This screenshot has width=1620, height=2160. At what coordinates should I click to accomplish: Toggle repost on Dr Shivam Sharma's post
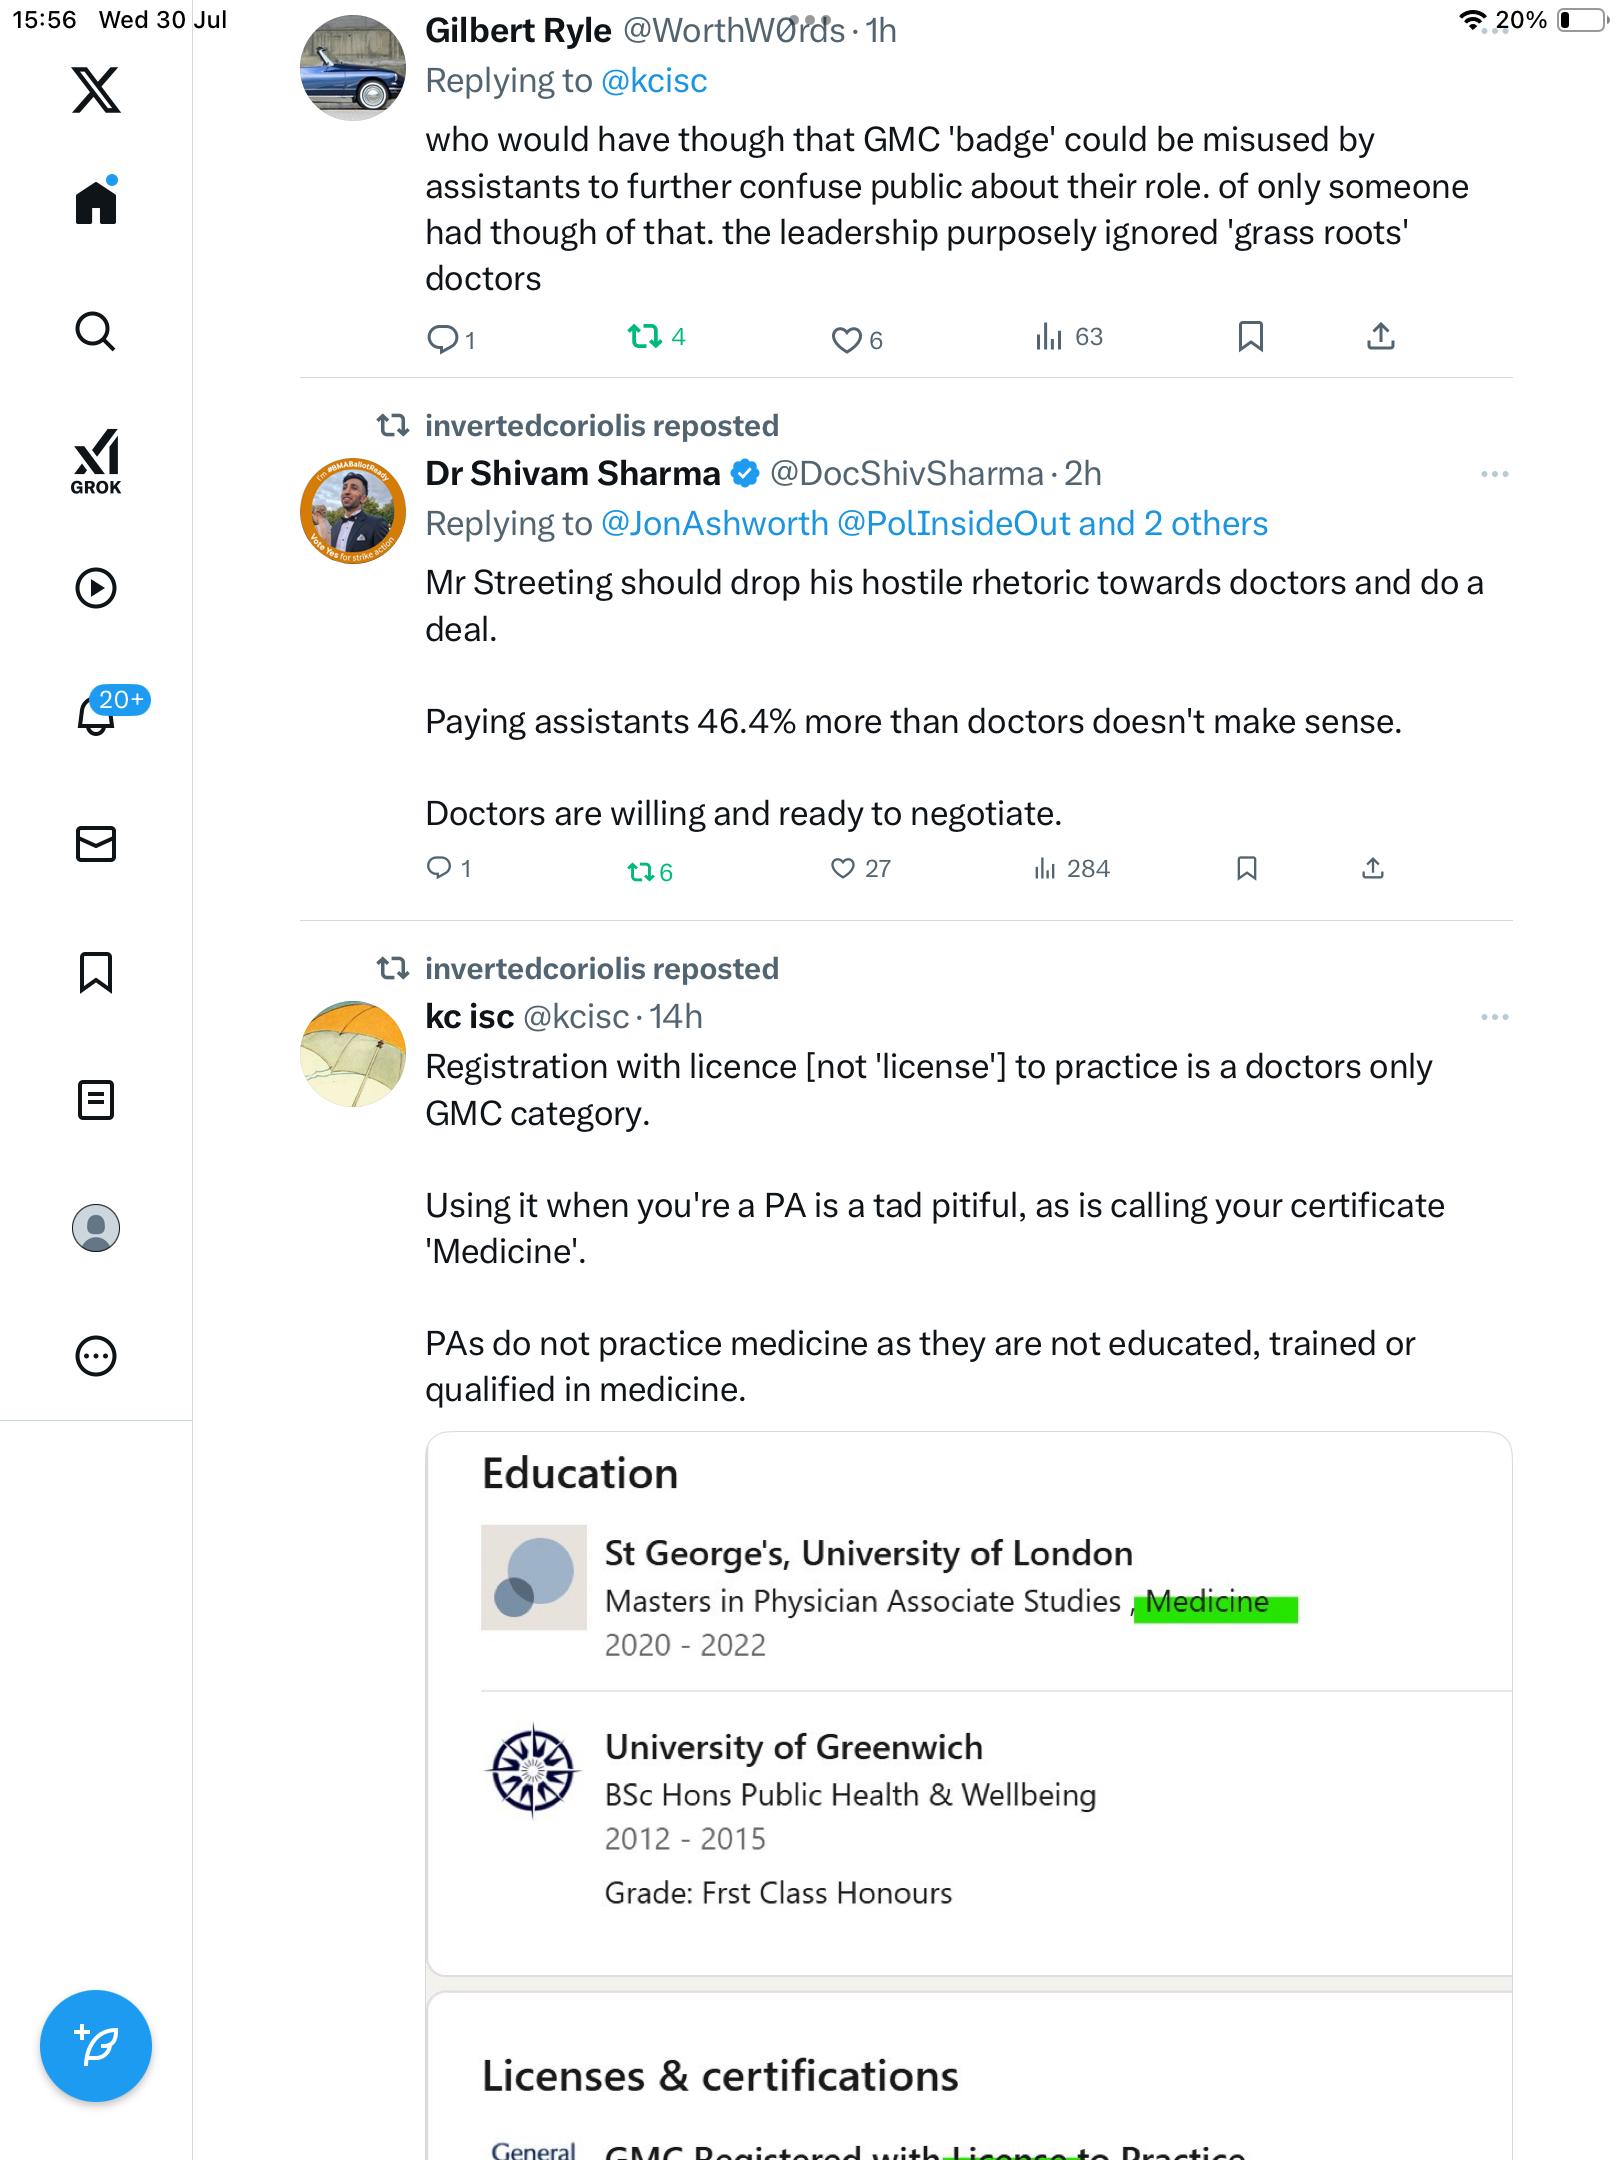(650, 871)
